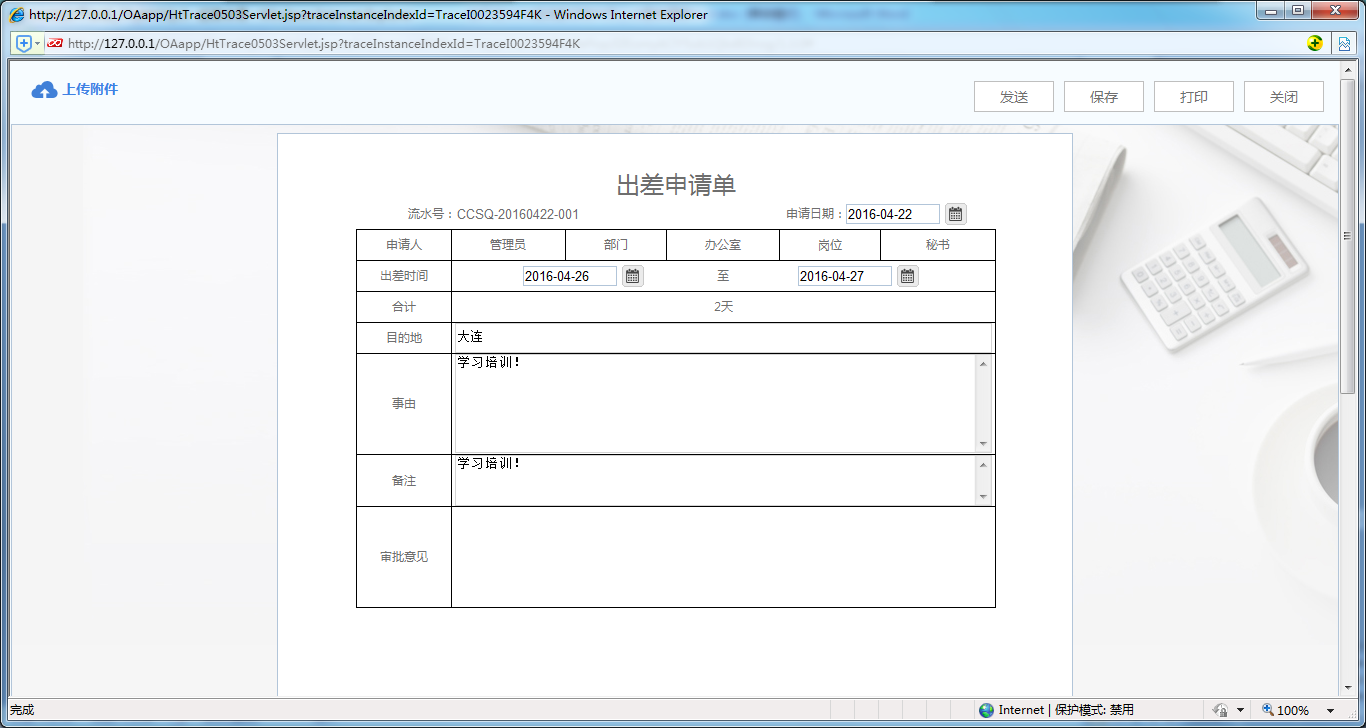Click the magnifier zoom level icon

pyautogui.click(x=1268, y=710)
